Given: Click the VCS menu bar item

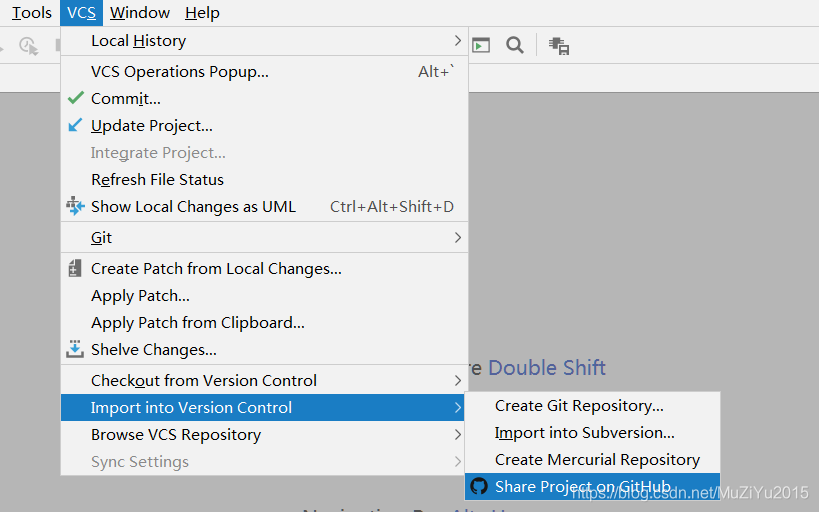Looking at the screenshot, I should pyautogui.click(x=81, y=13).
